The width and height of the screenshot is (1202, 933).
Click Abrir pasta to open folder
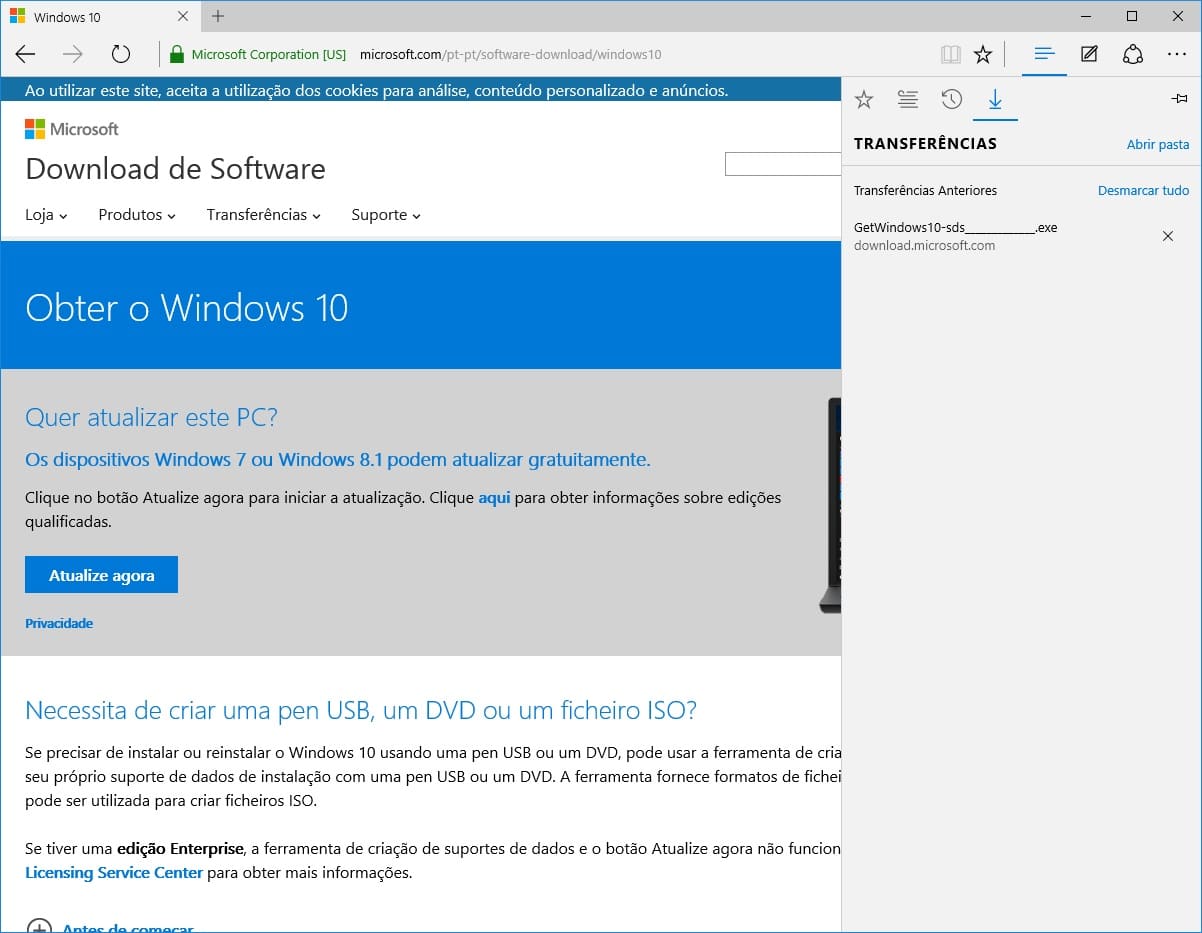pyautogui.click(x=1158, y=144)
